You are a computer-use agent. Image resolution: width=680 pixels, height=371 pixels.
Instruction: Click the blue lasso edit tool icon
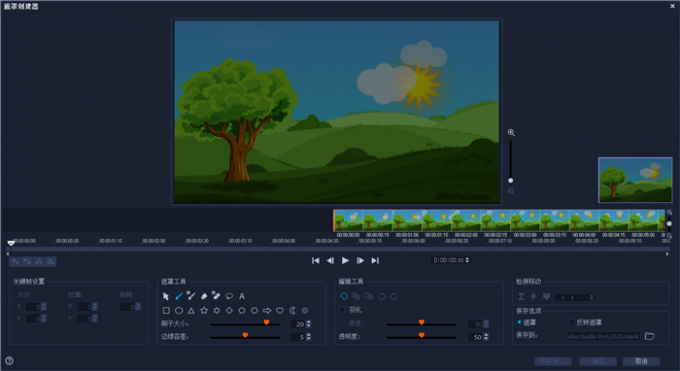pos(343,296)
